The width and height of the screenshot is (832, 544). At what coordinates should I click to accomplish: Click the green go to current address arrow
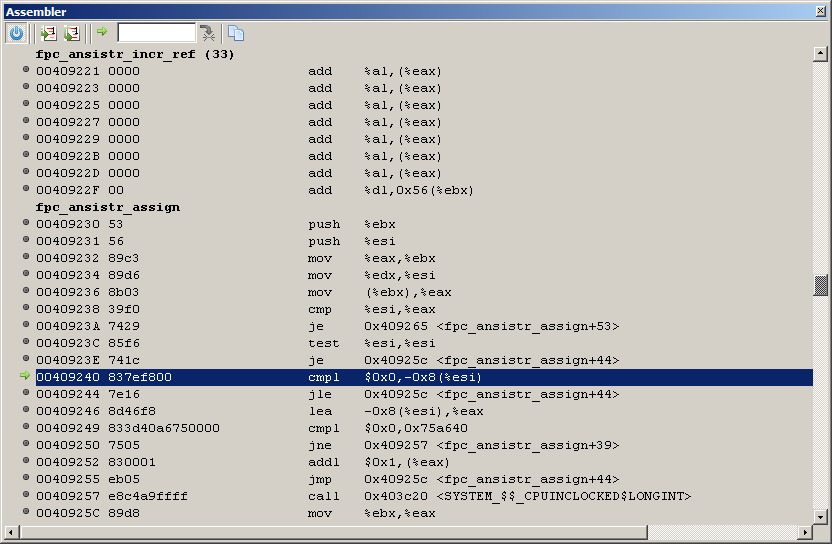click(102, 33)
